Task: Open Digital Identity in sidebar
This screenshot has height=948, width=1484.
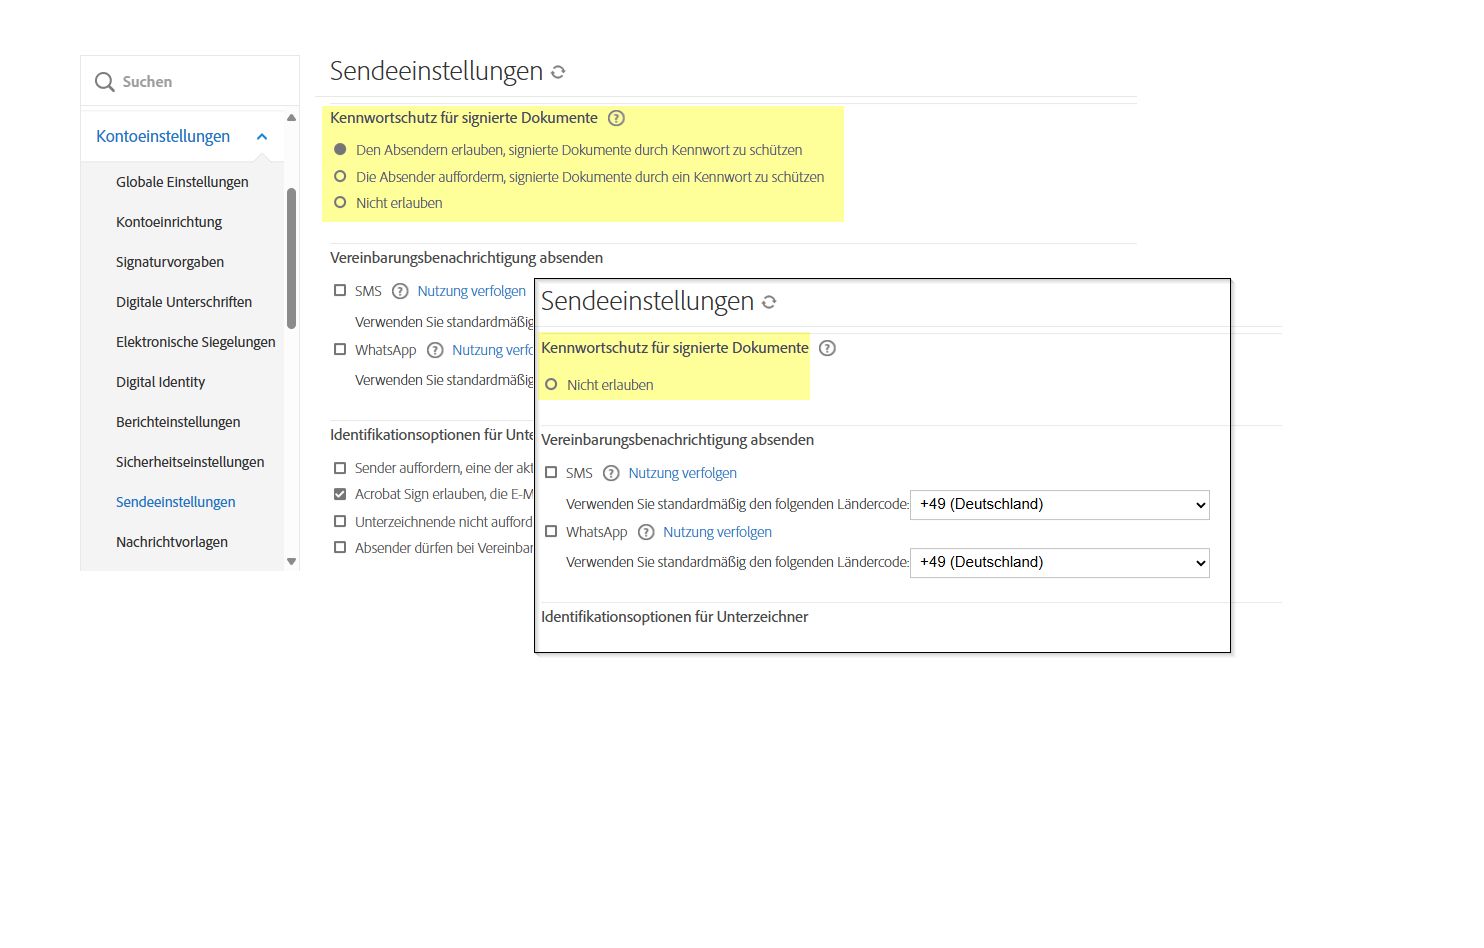Action: (x=161, y=382)
